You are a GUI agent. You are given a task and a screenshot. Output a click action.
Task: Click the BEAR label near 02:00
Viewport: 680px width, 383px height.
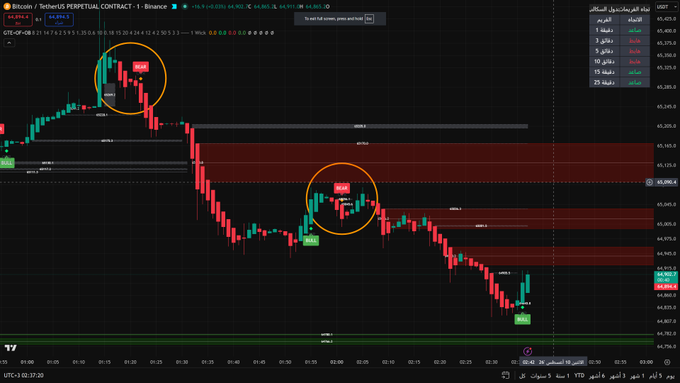(x=342, y=188)
